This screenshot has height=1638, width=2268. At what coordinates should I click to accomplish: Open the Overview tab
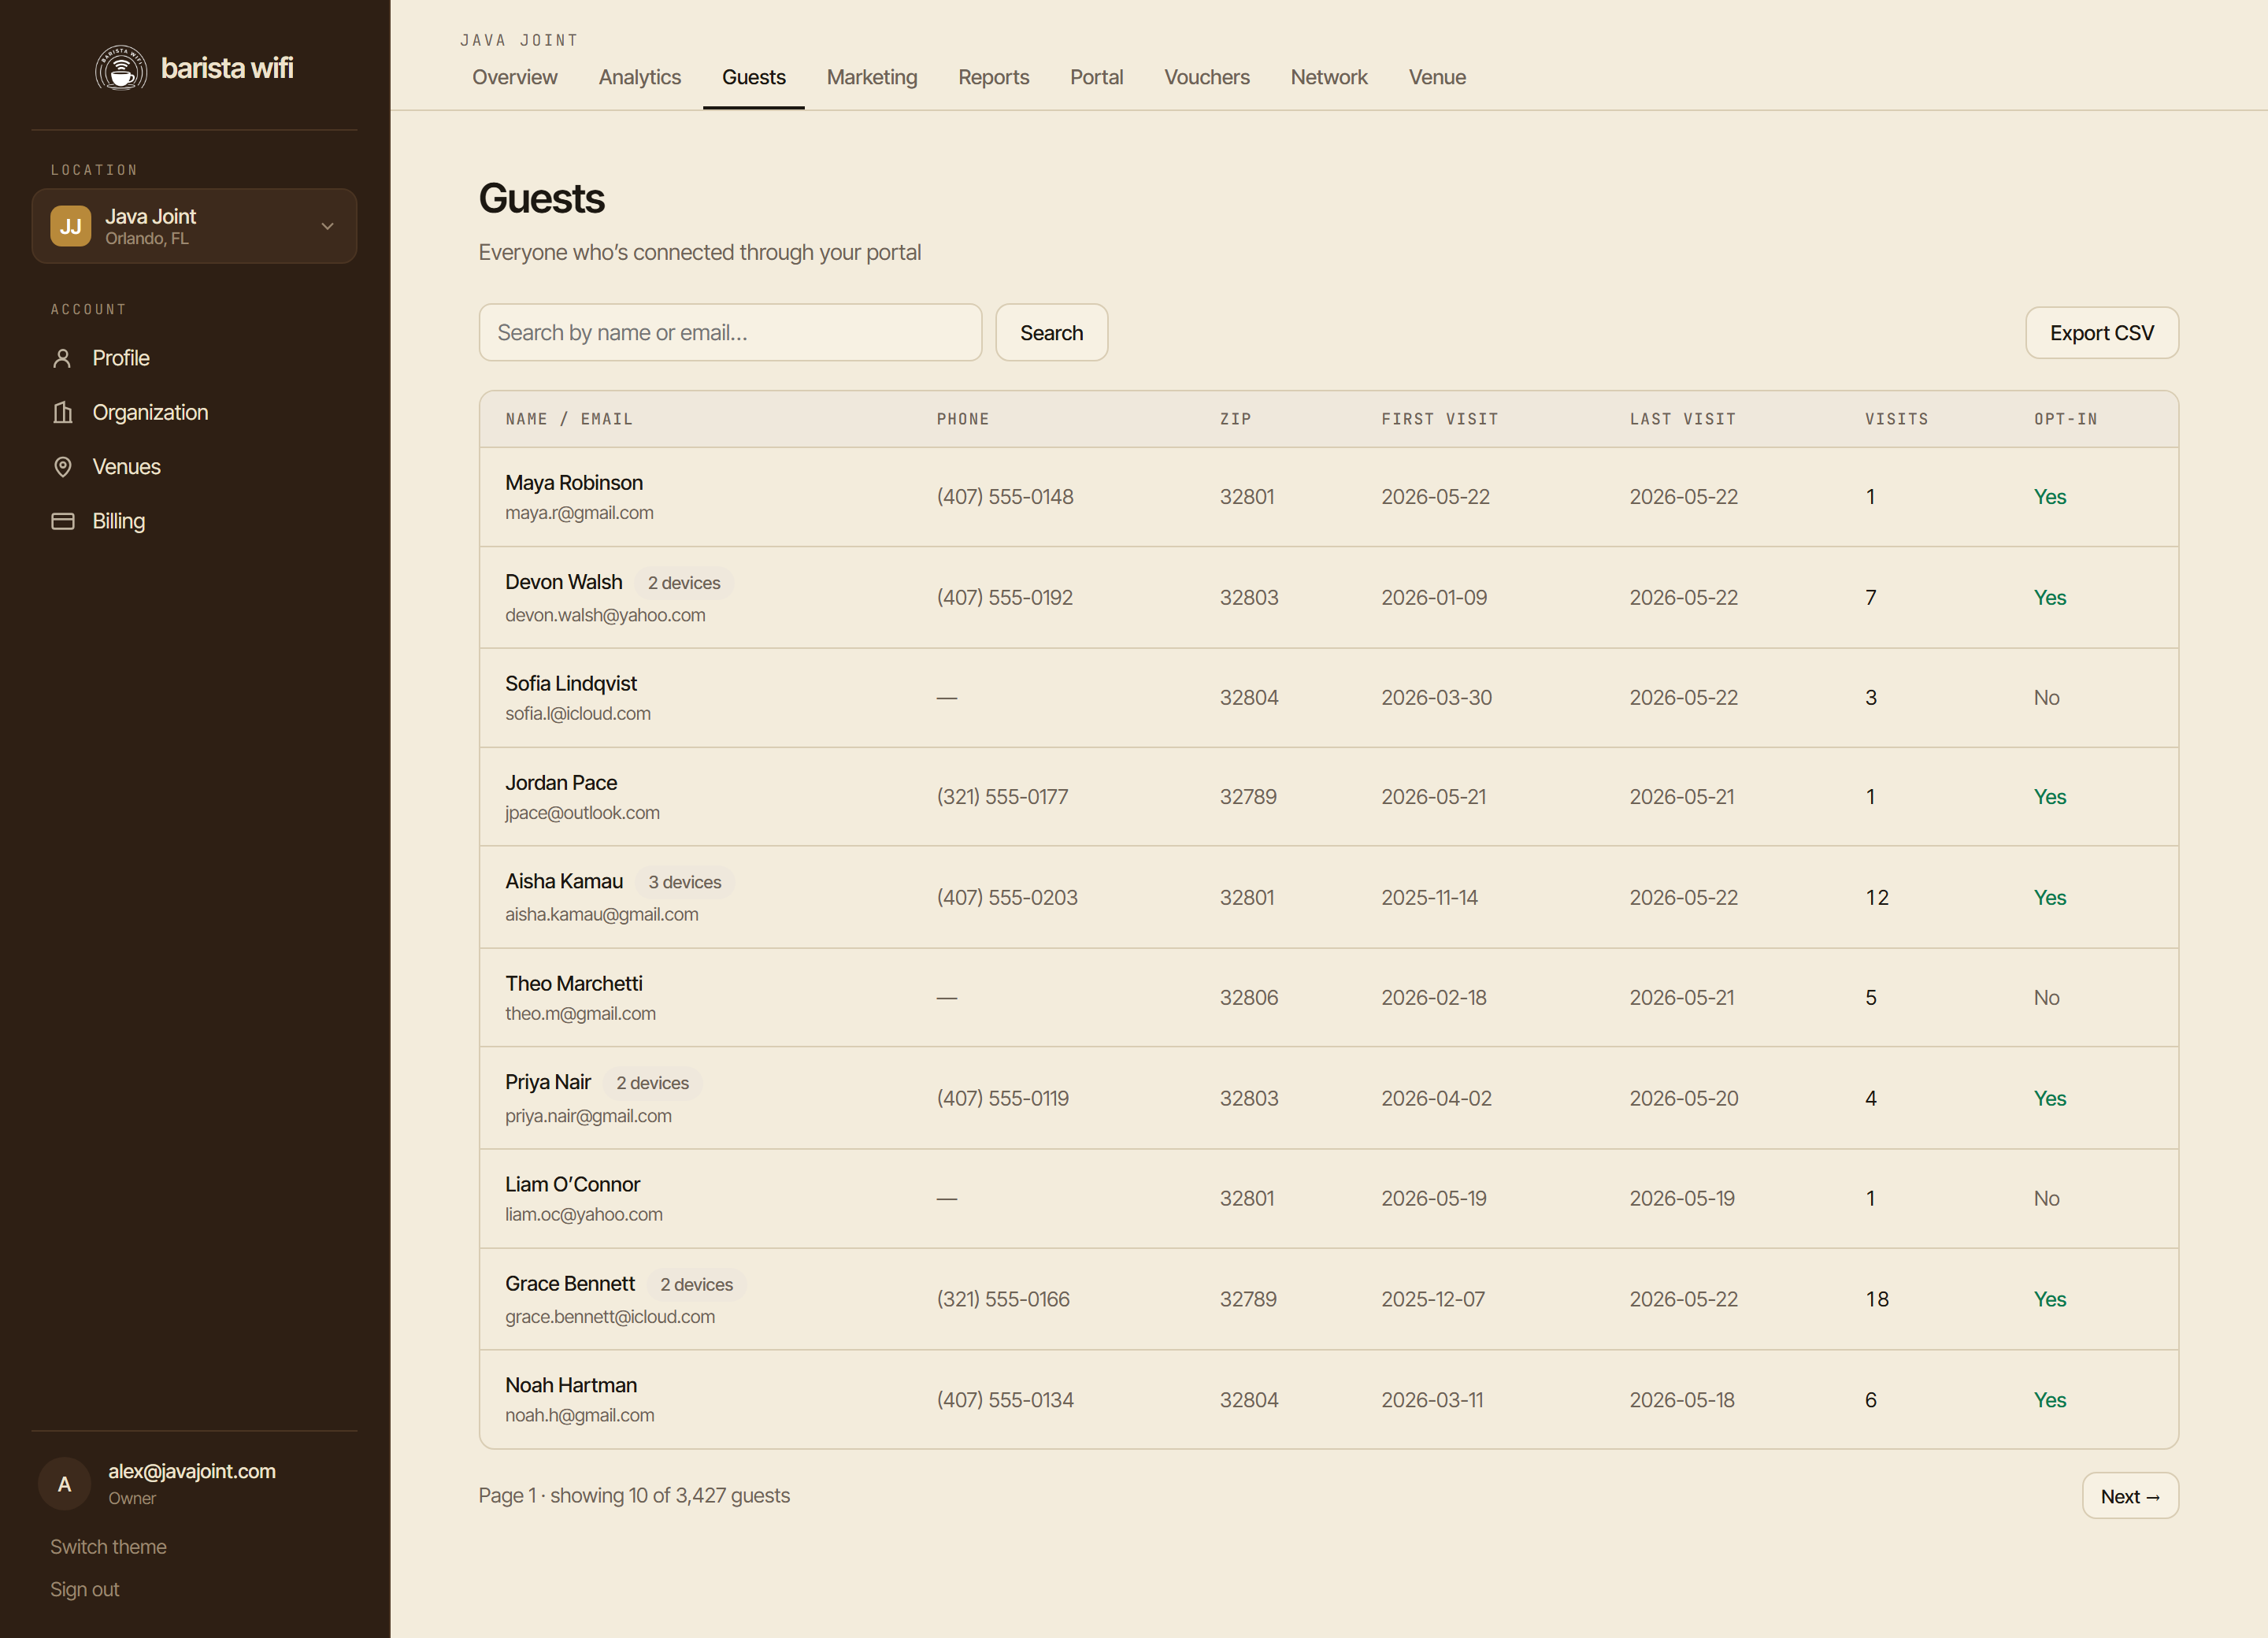tap(515, 77)
